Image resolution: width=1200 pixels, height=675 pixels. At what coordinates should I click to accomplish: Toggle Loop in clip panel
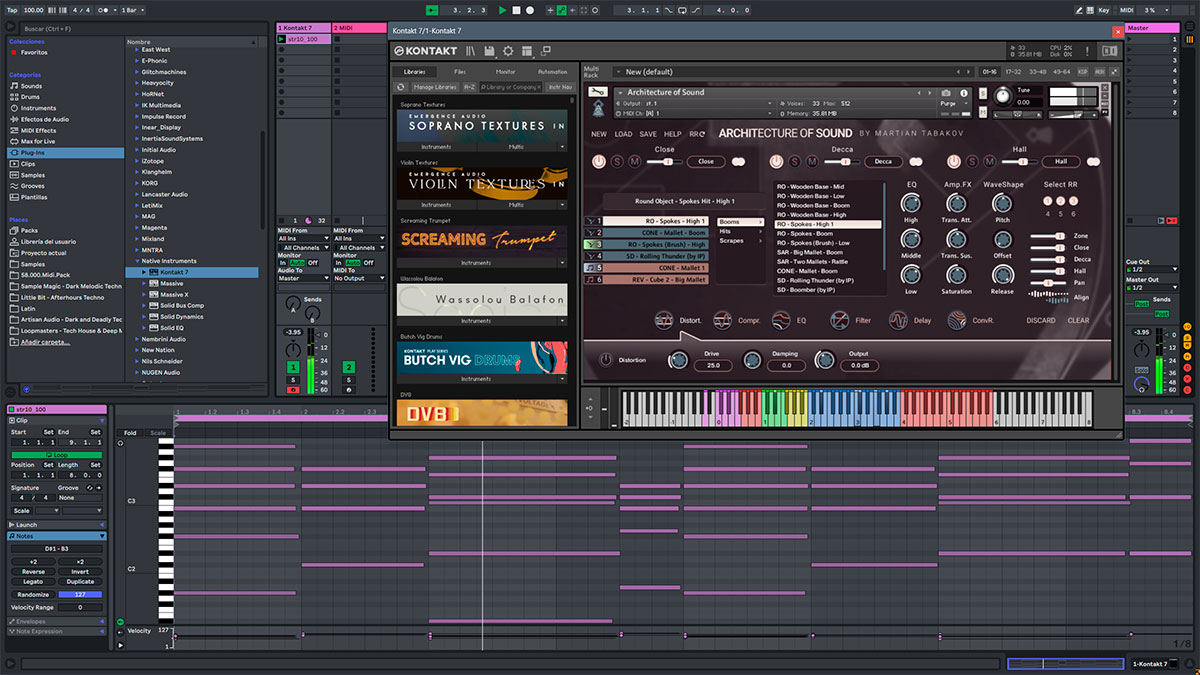(57, 455)
